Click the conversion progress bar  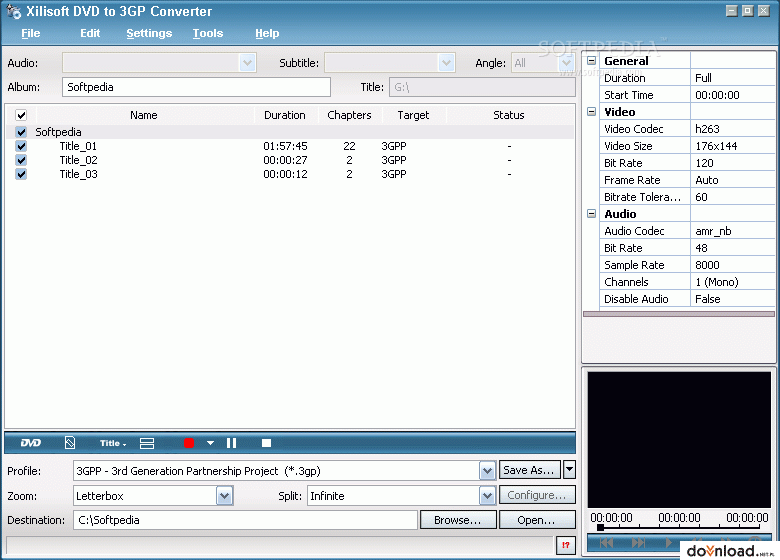tap(280, 545)
